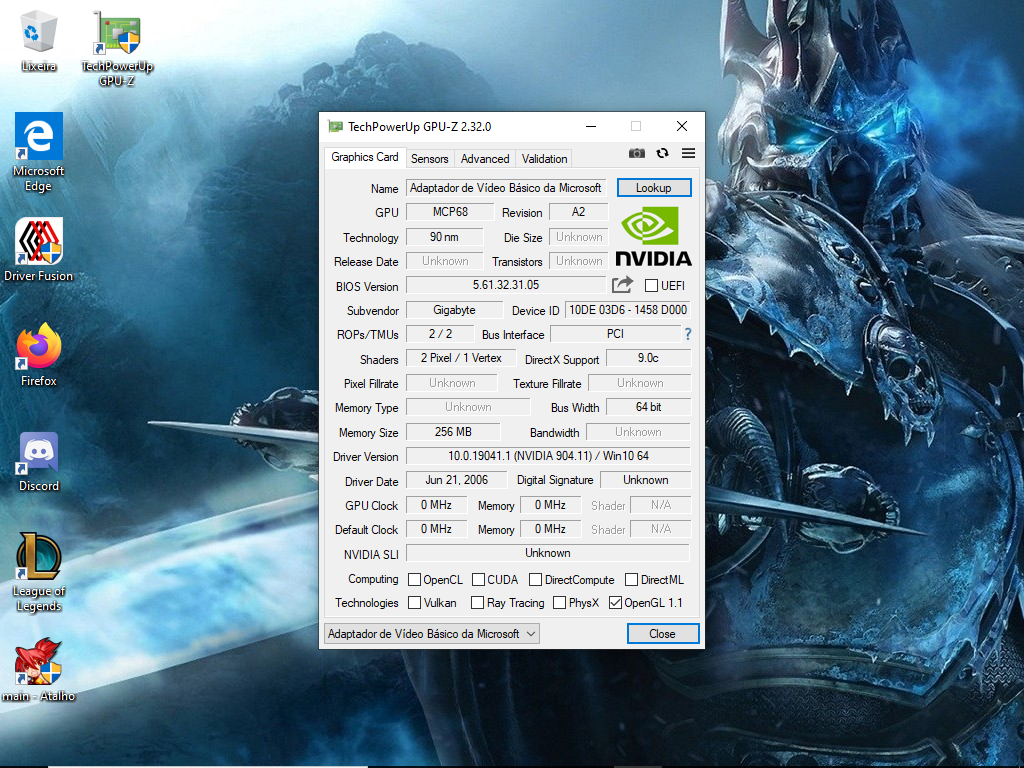Viewport: 1024px width, 768px height.
Task: Click the Transistors value Unknown
Action: (579, 261)
